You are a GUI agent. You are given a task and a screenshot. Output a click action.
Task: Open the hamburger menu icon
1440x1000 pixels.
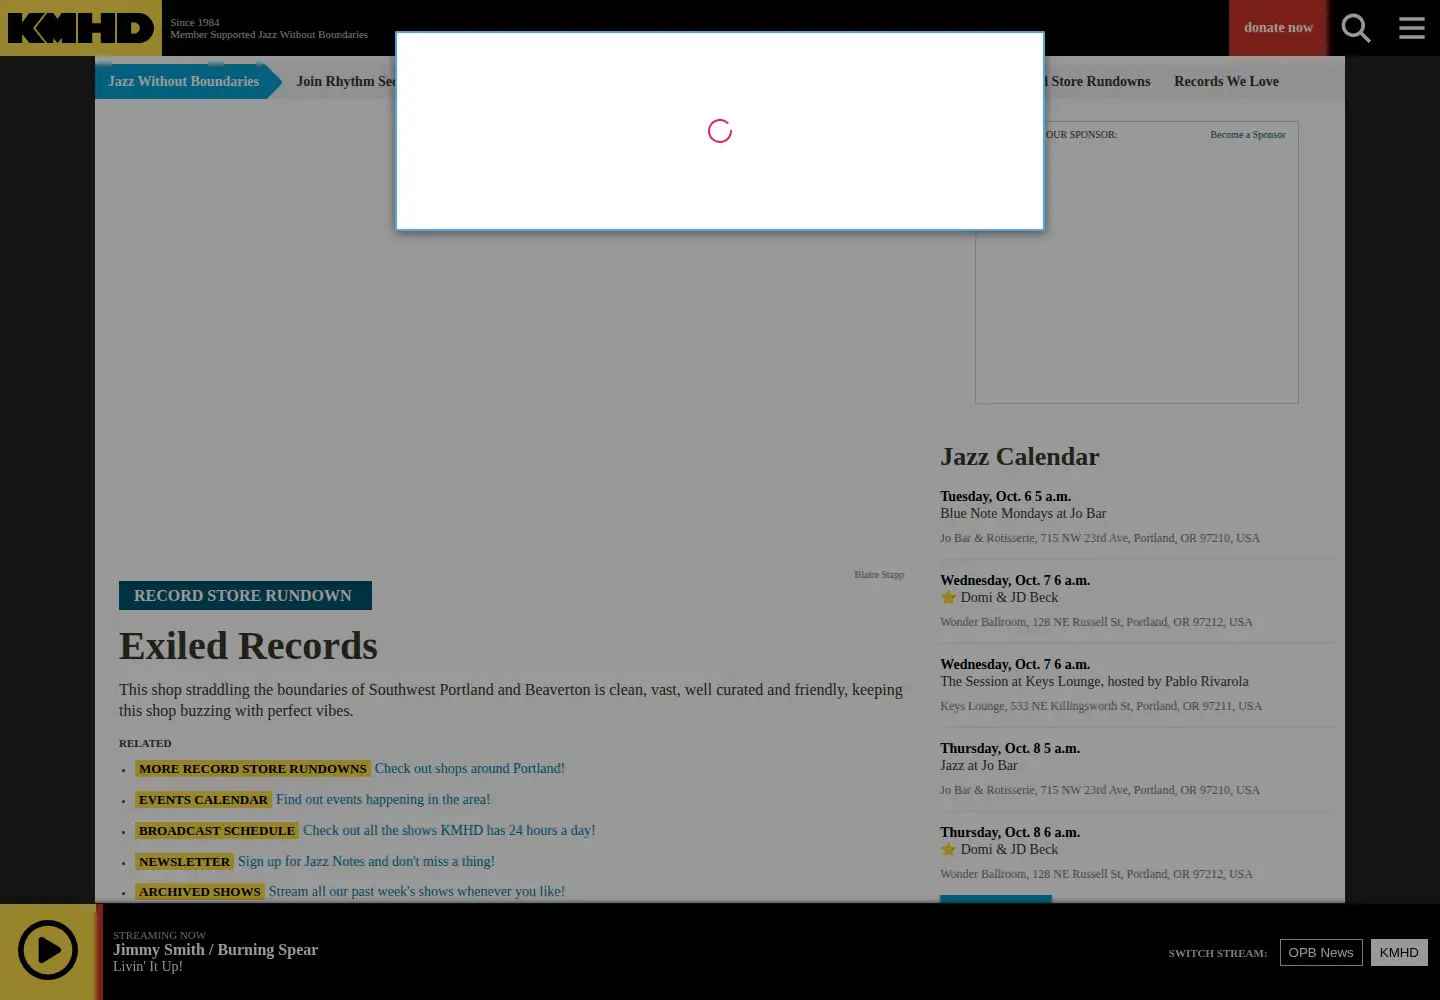pos(1412,28)
